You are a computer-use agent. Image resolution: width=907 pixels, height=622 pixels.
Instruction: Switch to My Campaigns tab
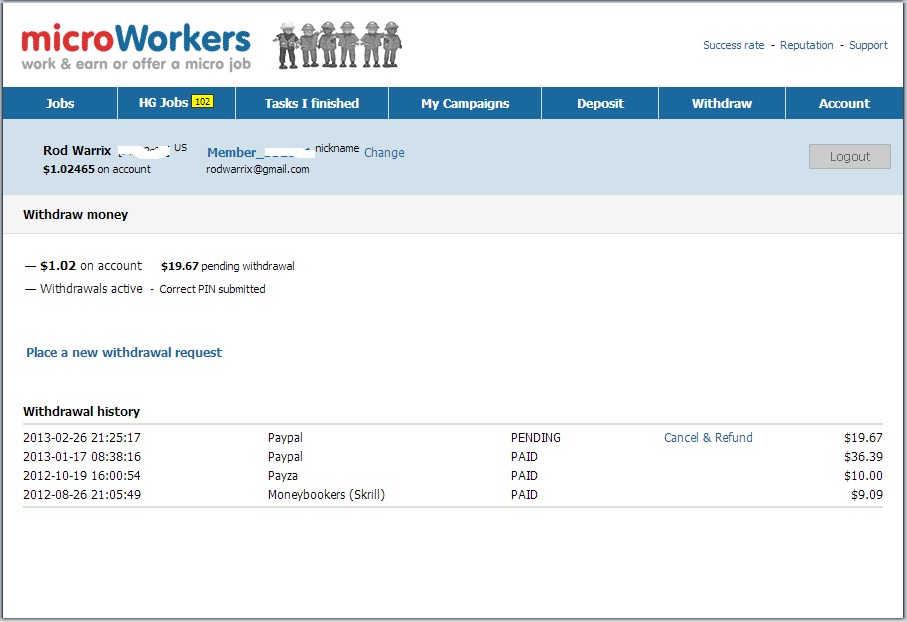tap(465, 103)
